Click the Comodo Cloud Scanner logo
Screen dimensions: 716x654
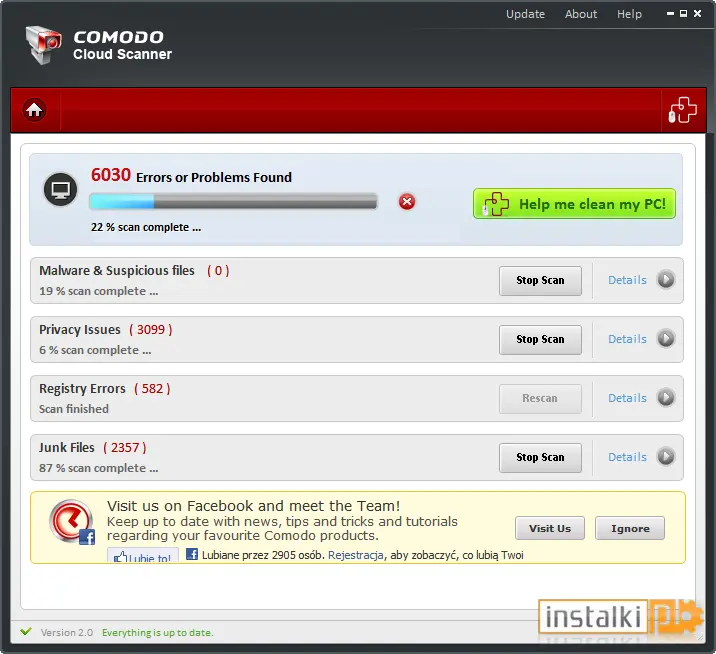click(x=100, y=45)
